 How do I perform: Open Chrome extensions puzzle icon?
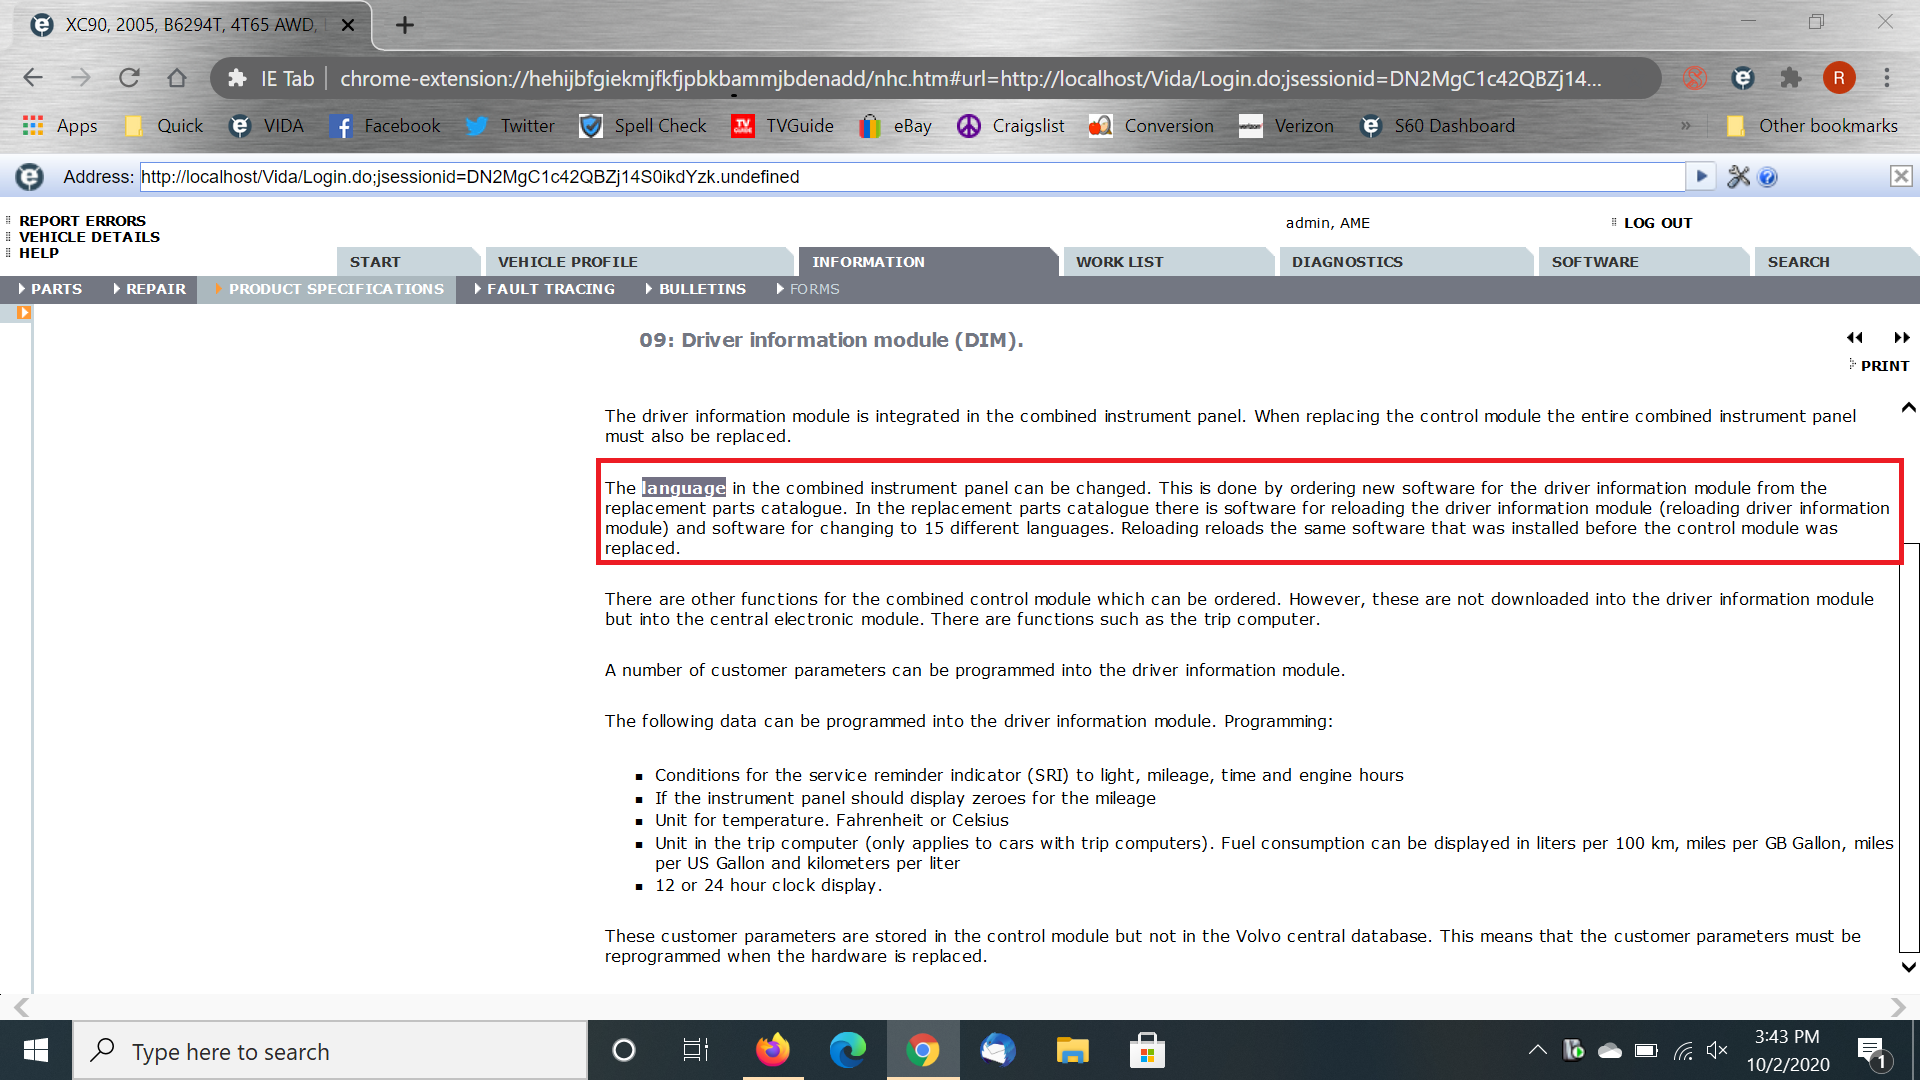pos(1791,78)
